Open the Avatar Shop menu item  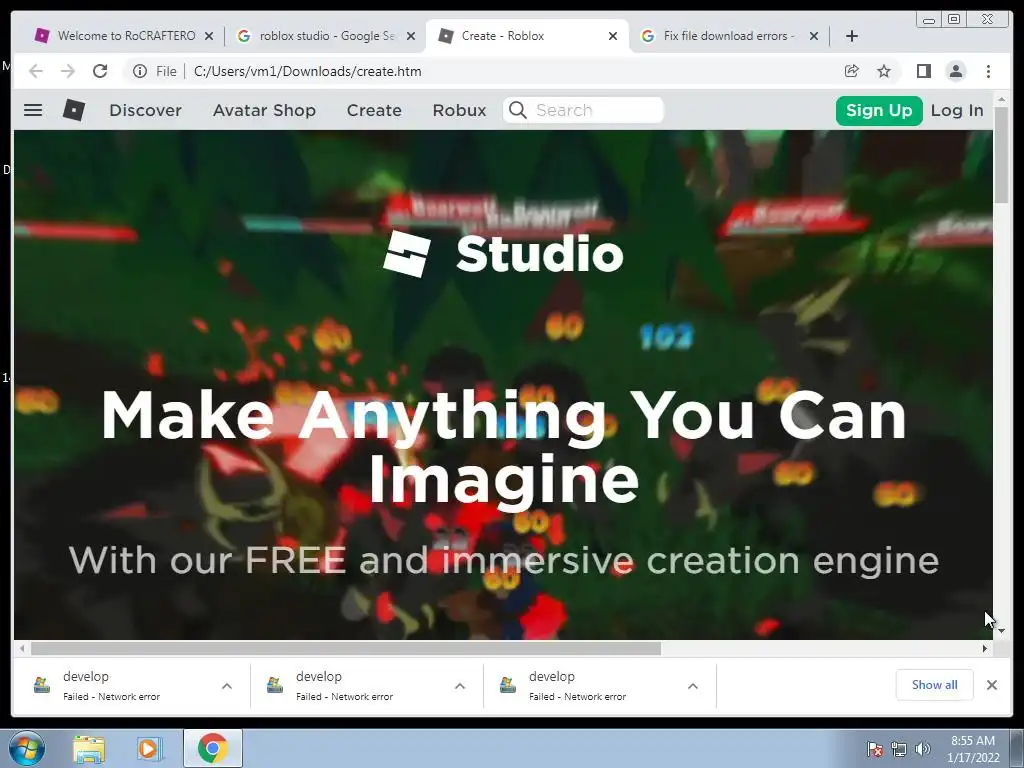264,110
